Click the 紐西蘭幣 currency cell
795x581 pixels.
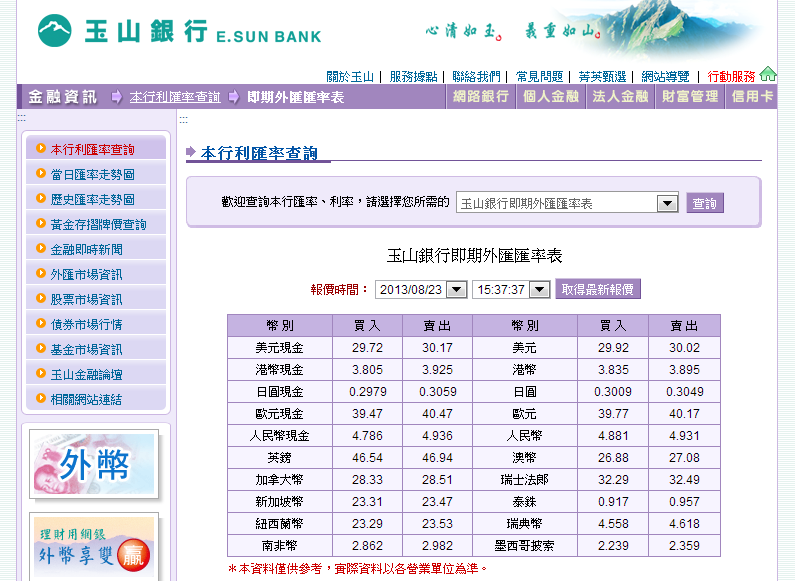coord(279,524)
